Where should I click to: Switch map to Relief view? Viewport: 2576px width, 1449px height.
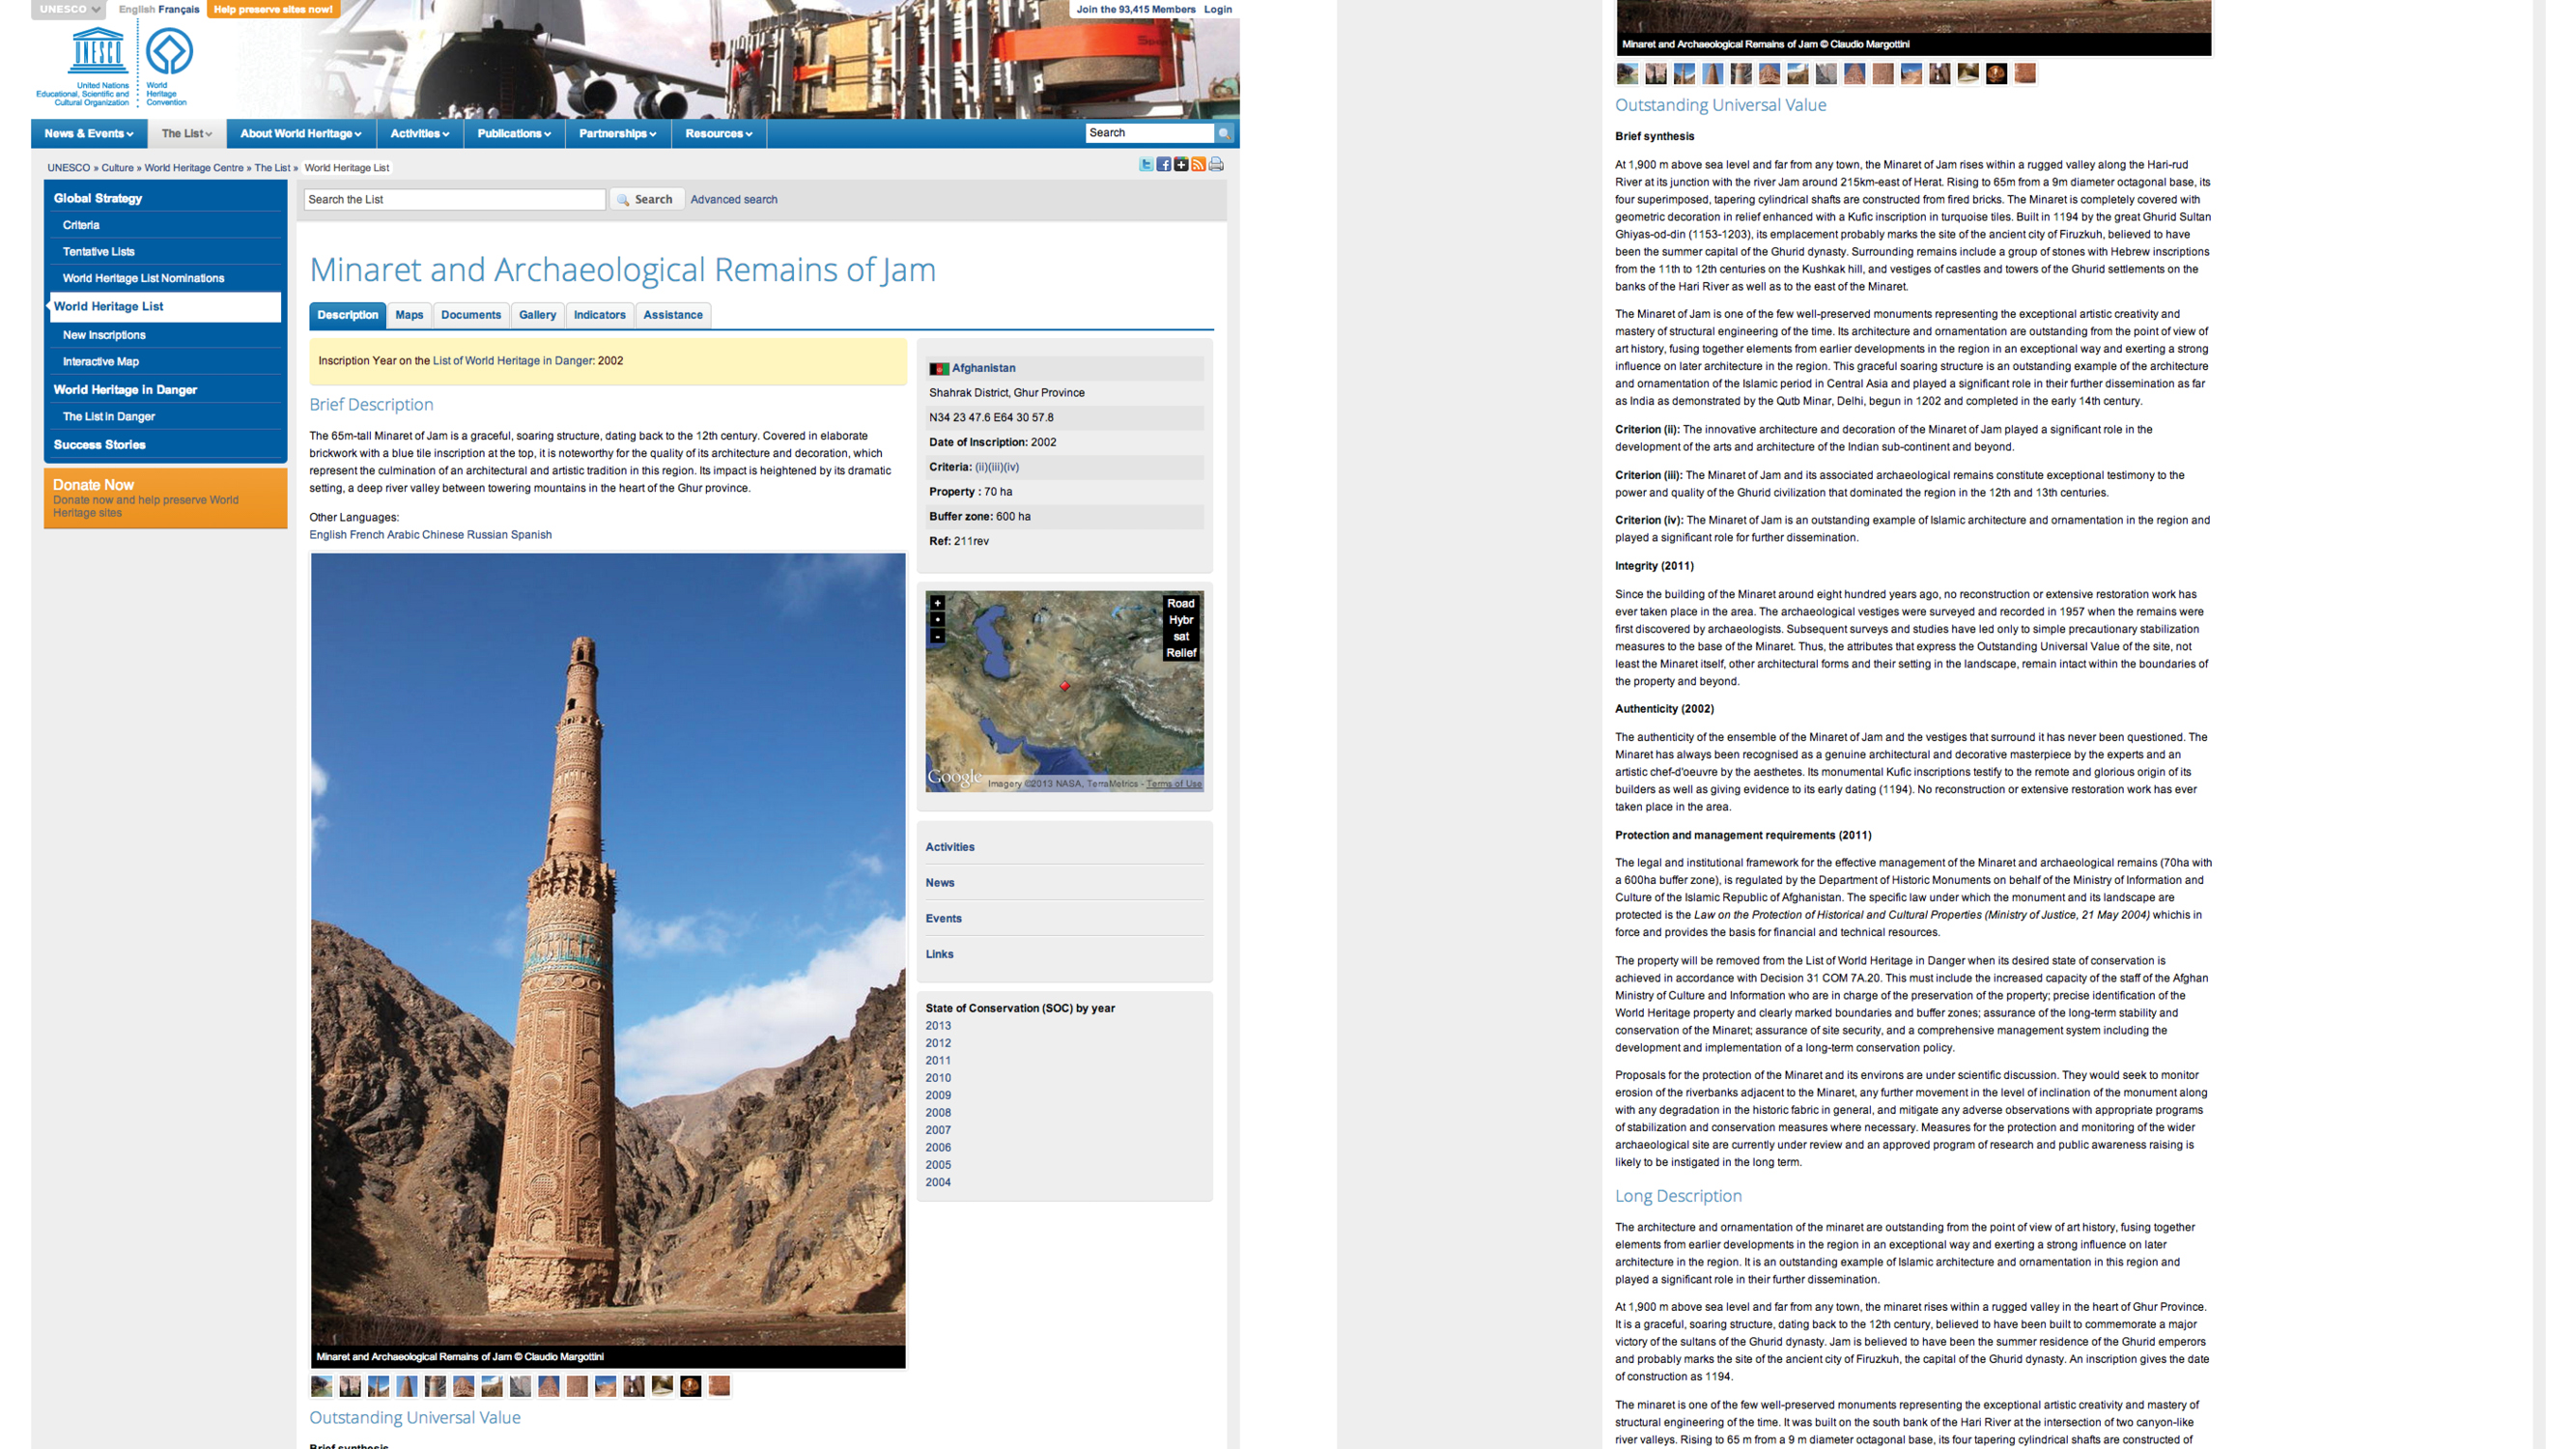1180,653
